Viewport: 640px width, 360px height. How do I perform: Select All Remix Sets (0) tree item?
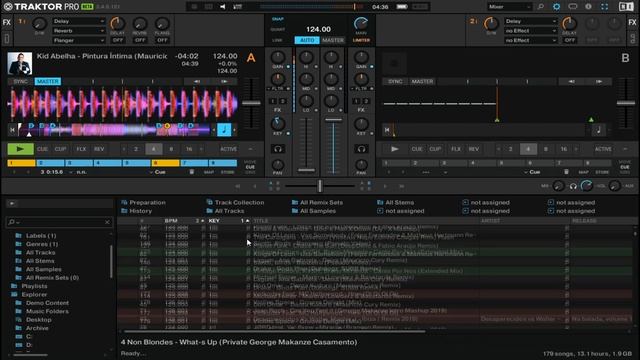tap(52, 278)
